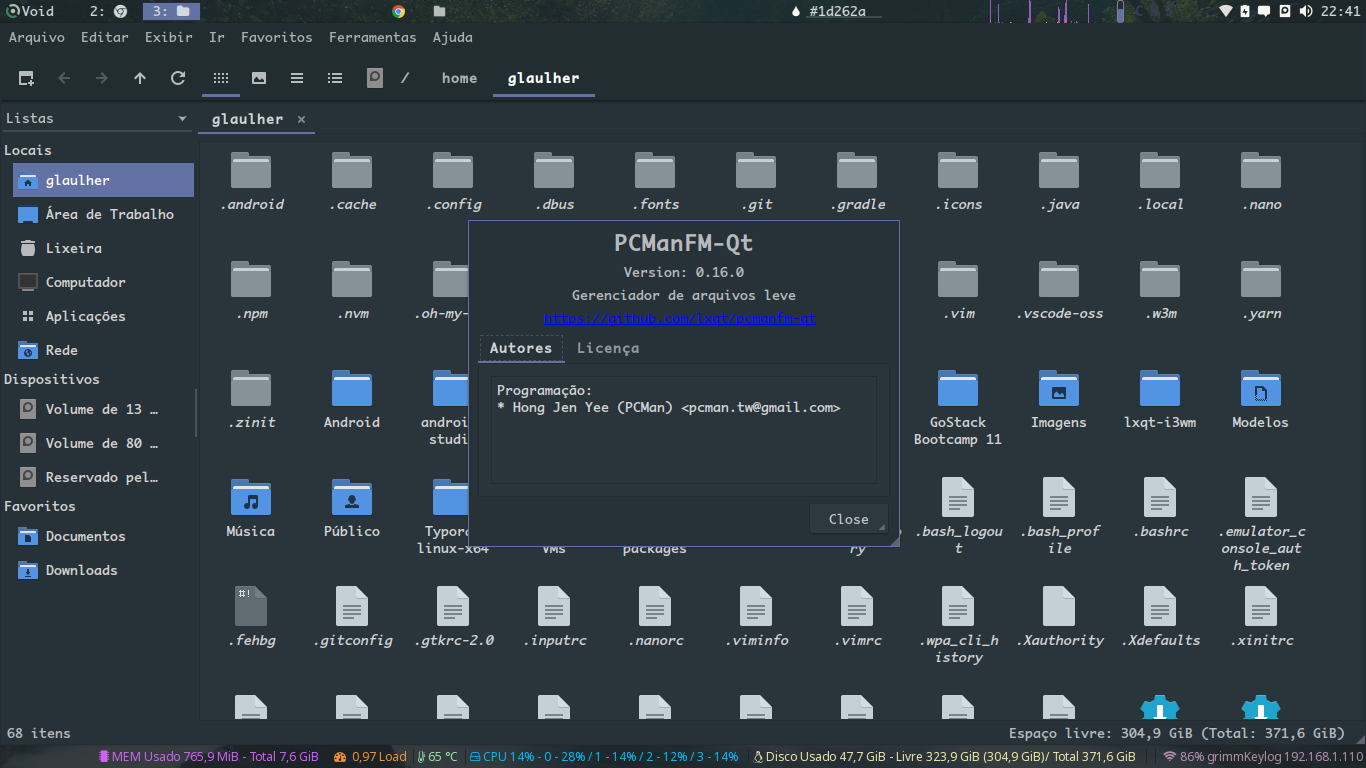Open Computador in sidebar
1366x768 pixels.
tap(103, 282)
